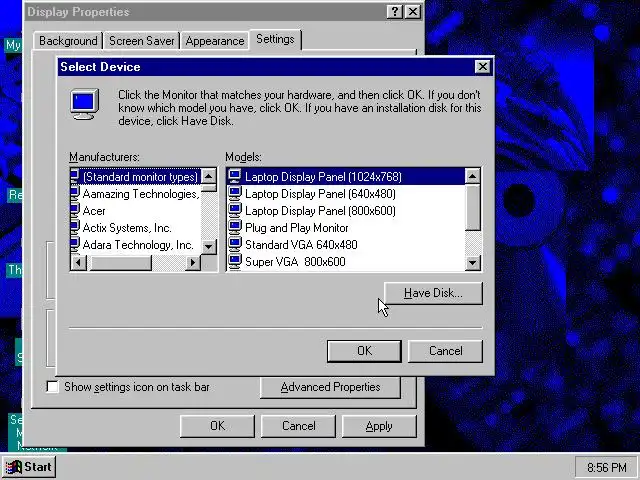
Task: Click Cancel in Display Properties window
Action: point(298,426)
